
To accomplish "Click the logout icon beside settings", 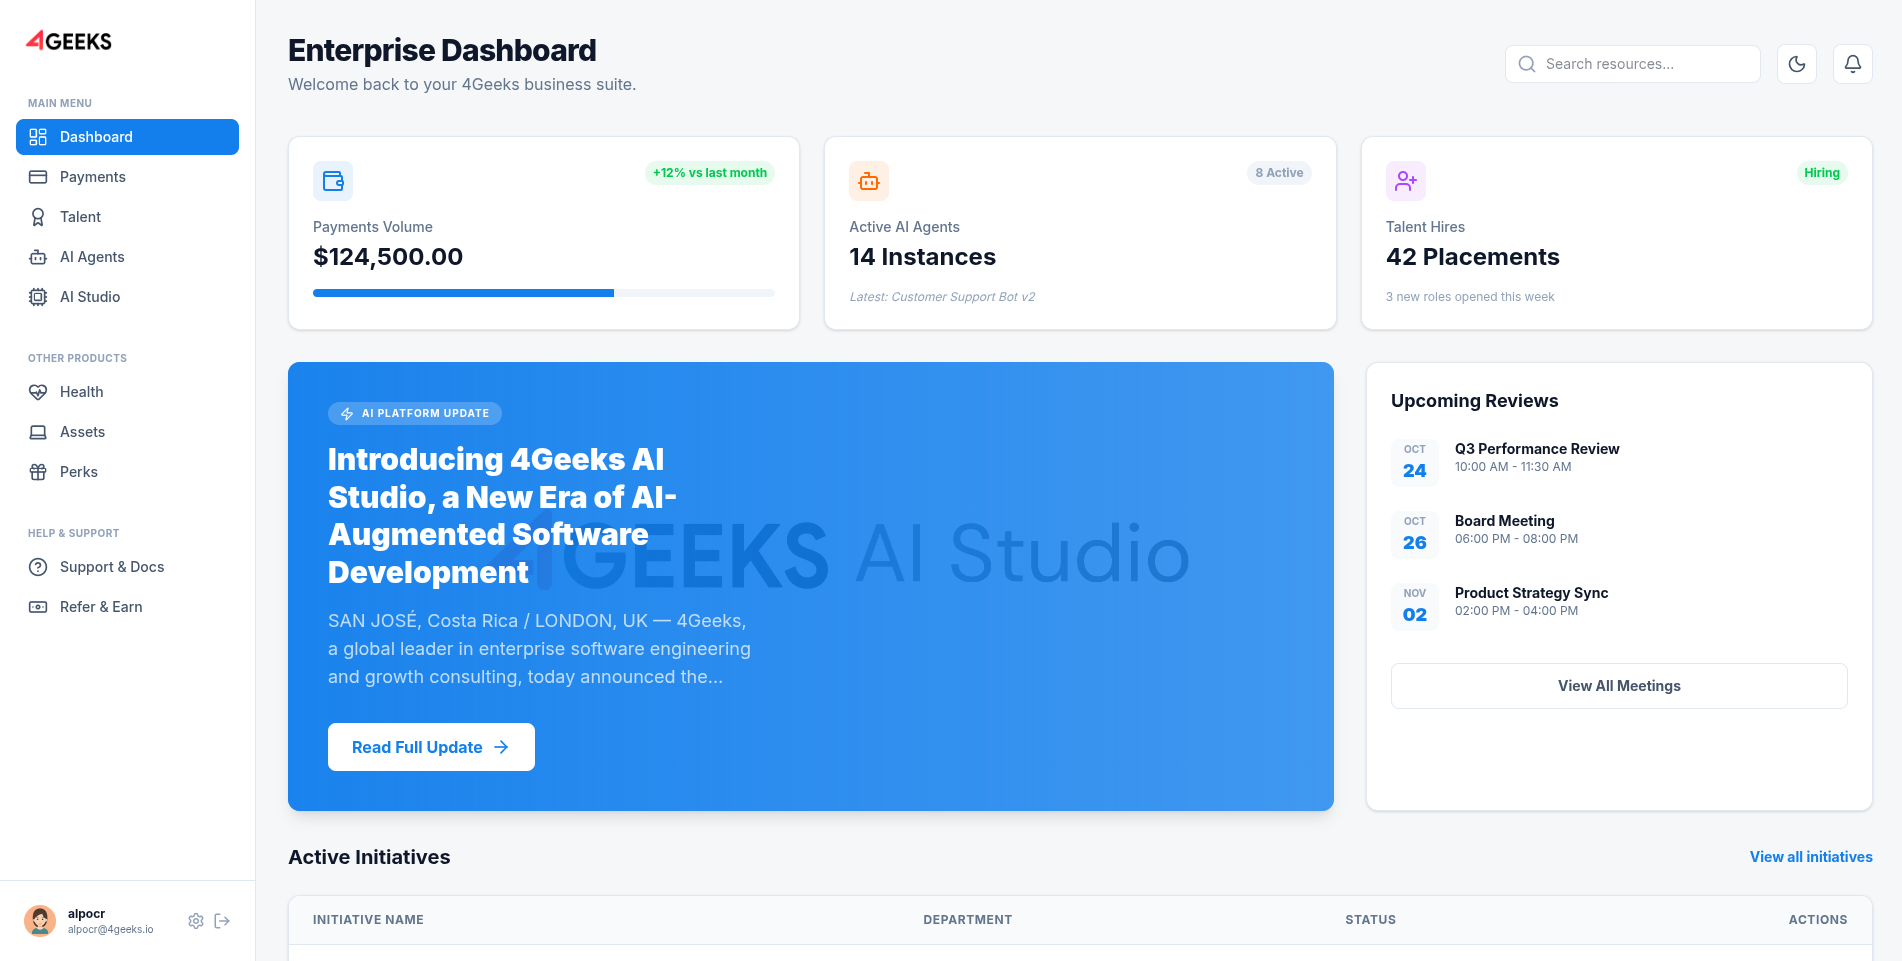I will pyautogui.click(x=222, y=921).
